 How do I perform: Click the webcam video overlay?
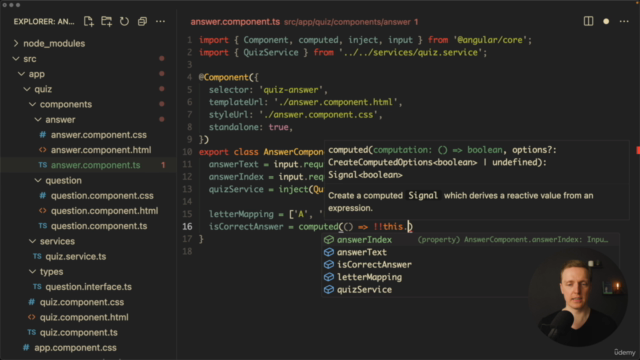(577, 298)
